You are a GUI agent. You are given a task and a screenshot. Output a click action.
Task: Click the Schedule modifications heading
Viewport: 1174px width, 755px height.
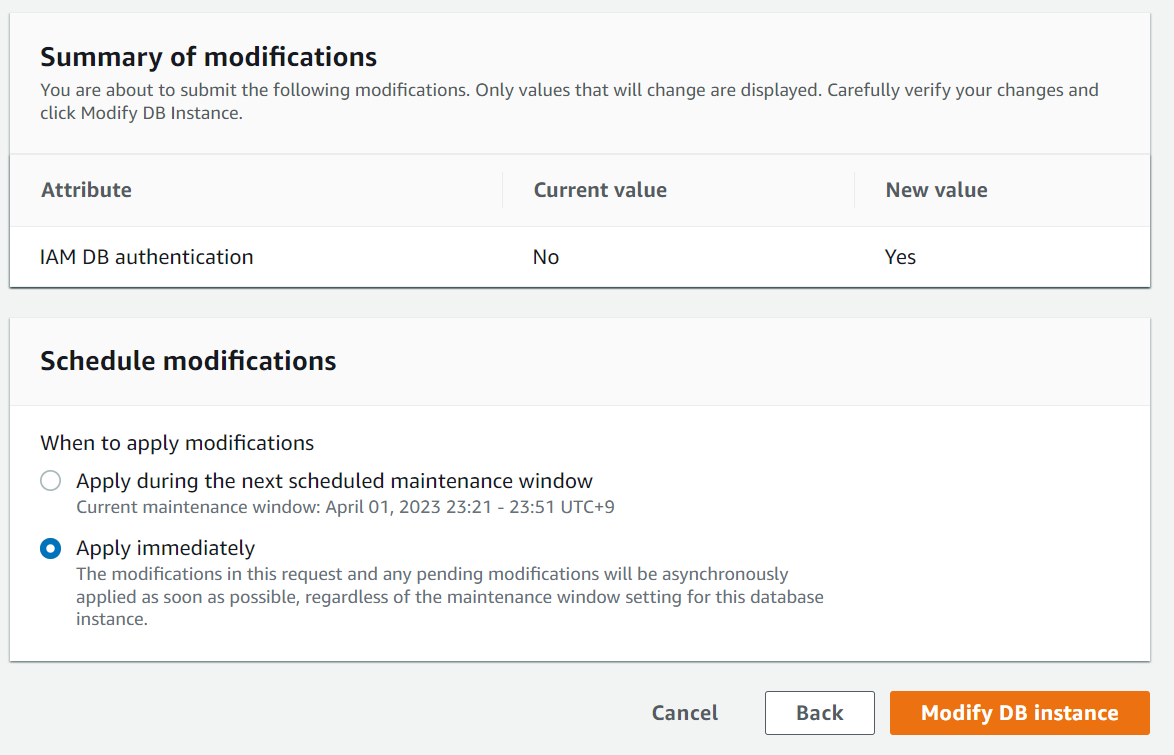coord(188,361)
